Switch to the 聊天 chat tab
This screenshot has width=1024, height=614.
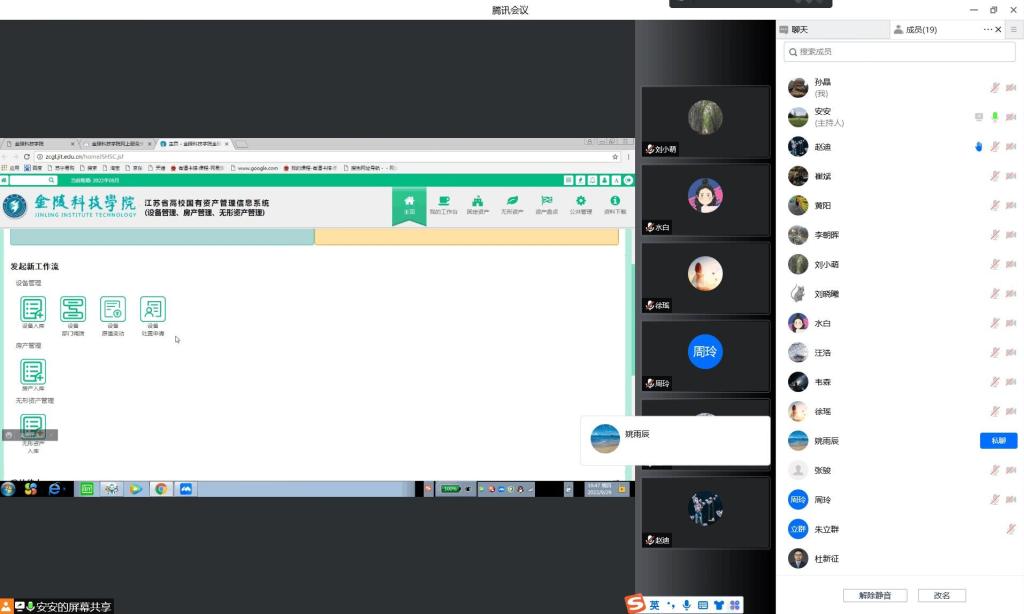(x=800, y=30)
